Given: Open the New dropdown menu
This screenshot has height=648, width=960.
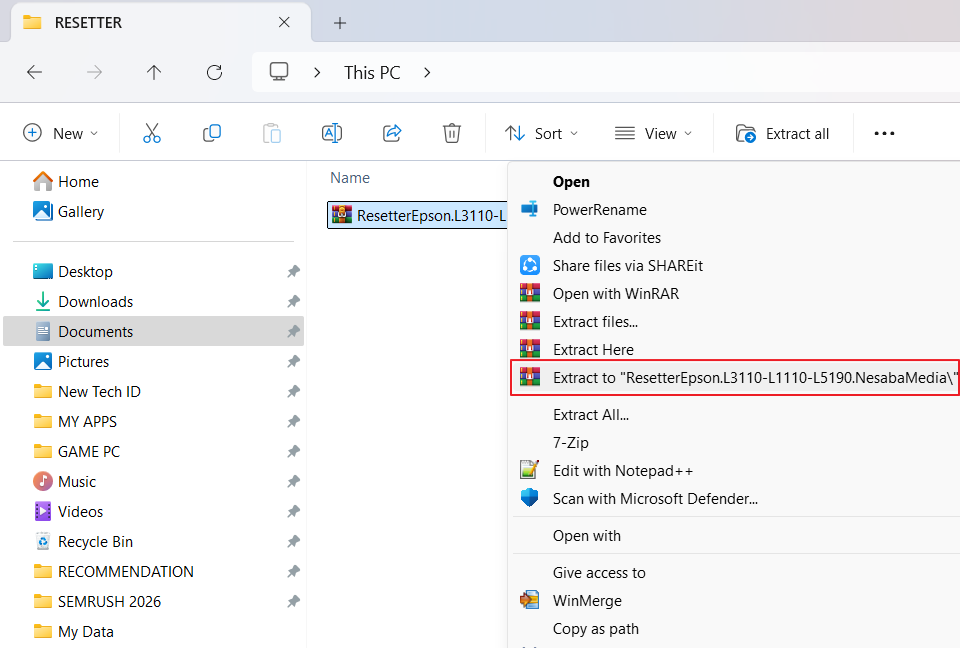Looking at the screenshot, I should 61,133.
